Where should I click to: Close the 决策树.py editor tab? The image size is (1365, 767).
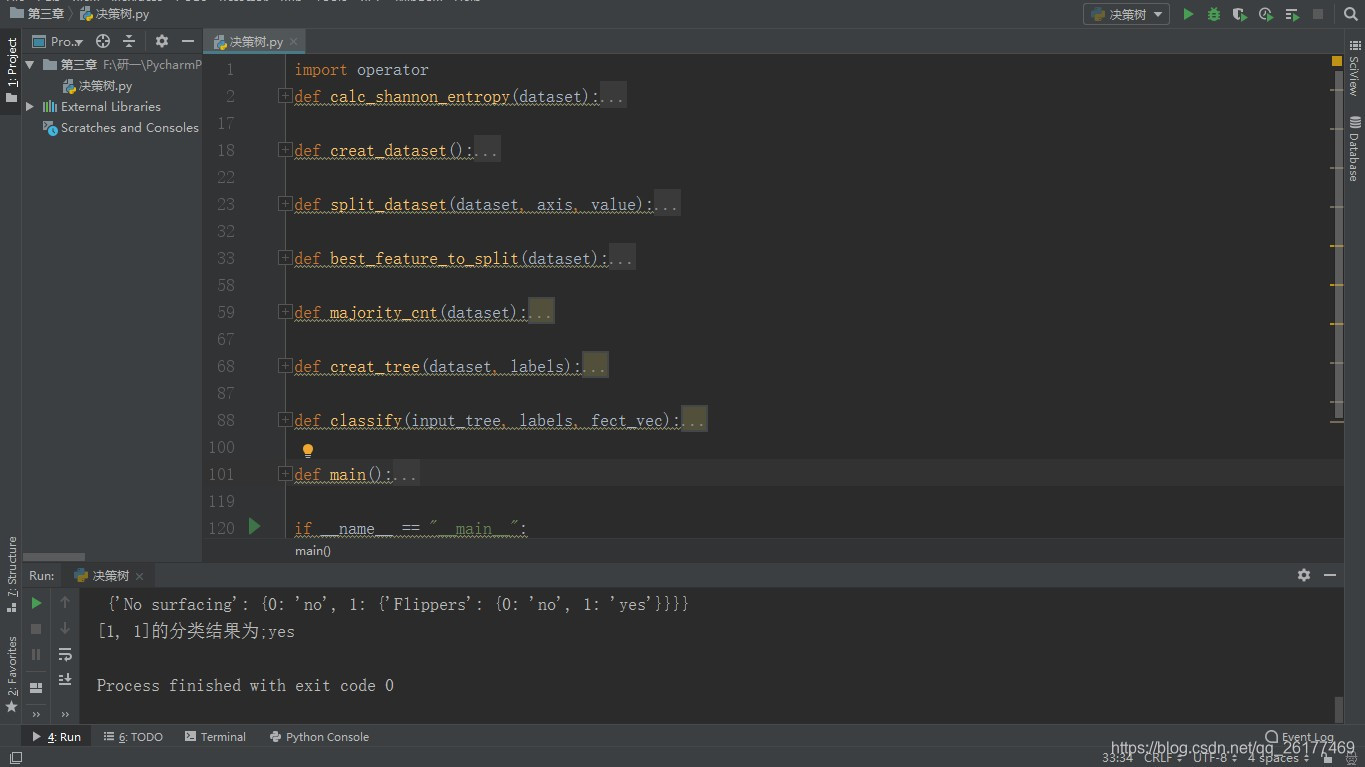click(294, 42)
